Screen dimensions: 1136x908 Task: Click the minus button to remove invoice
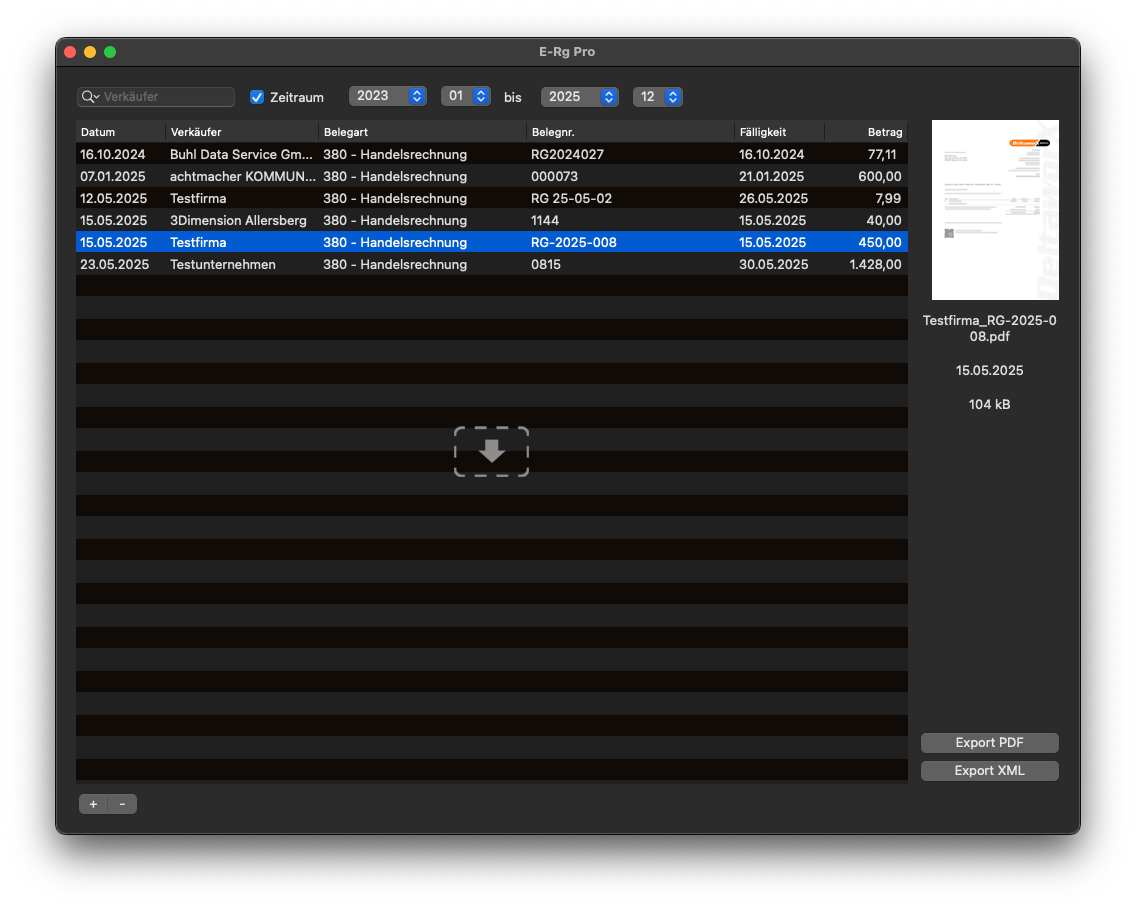(122, 804)
